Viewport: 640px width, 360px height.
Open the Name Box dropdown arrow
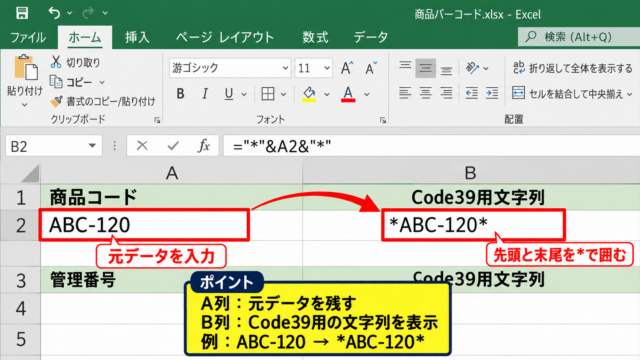pos(92,146)
